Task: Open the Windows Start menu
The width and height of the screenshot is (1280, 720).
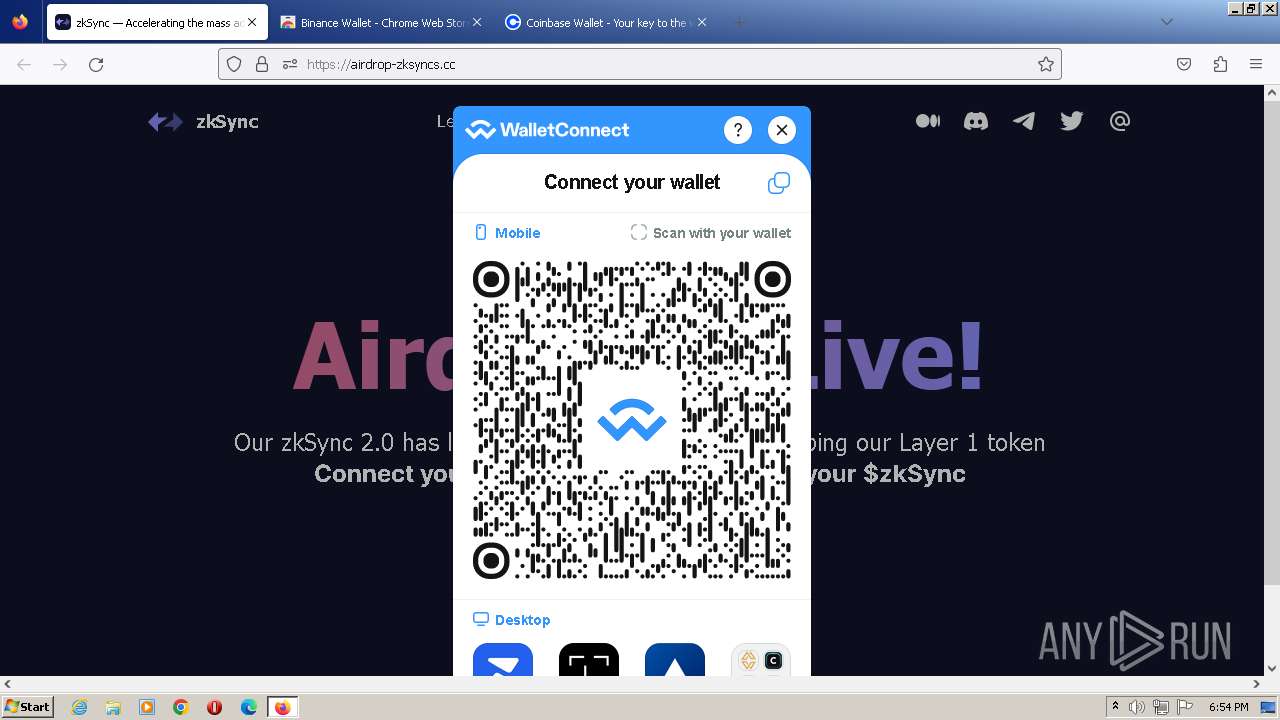Action: (27, 707)
